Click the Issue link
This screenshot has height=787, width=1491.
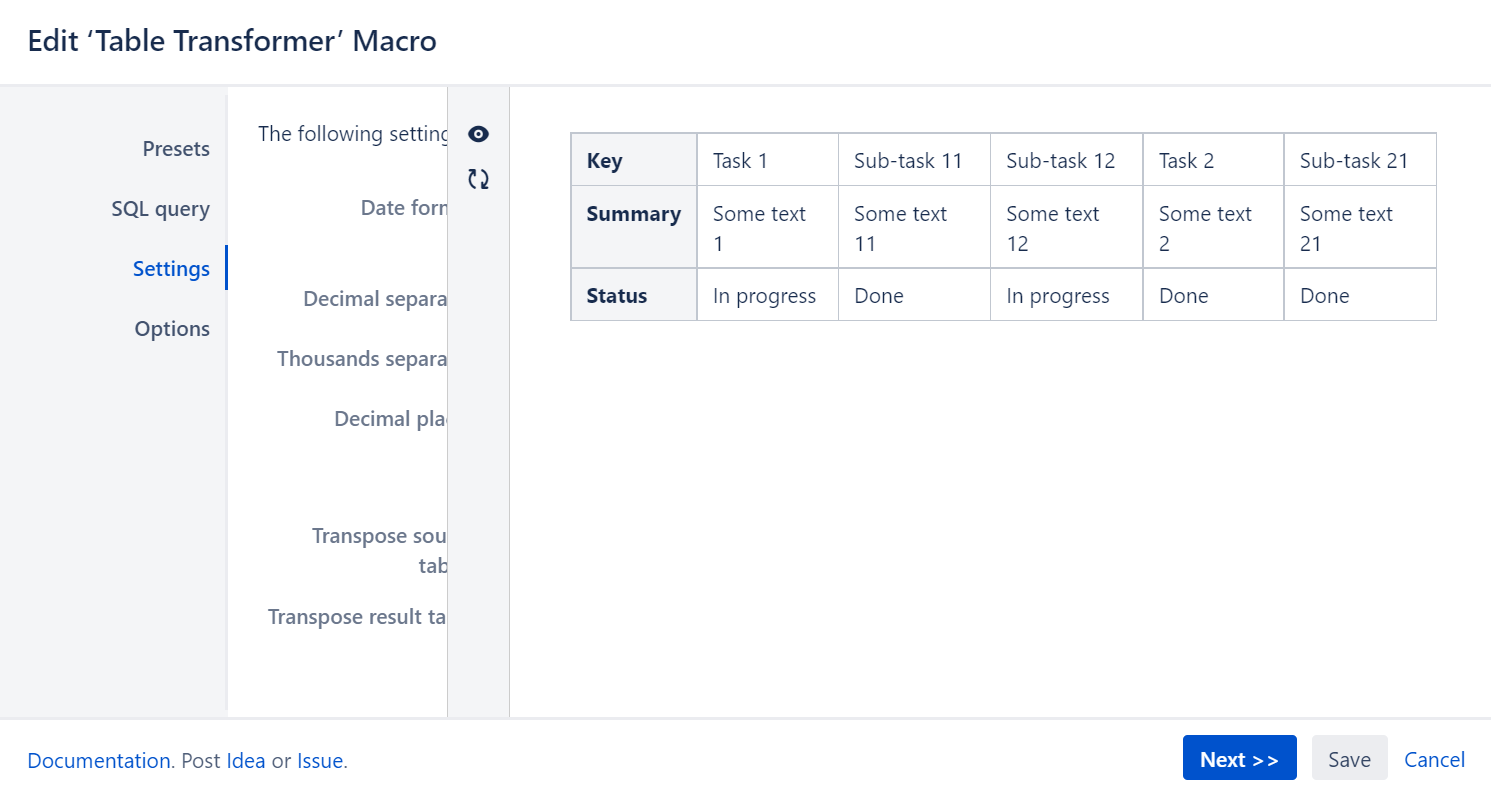click(320, 760)
